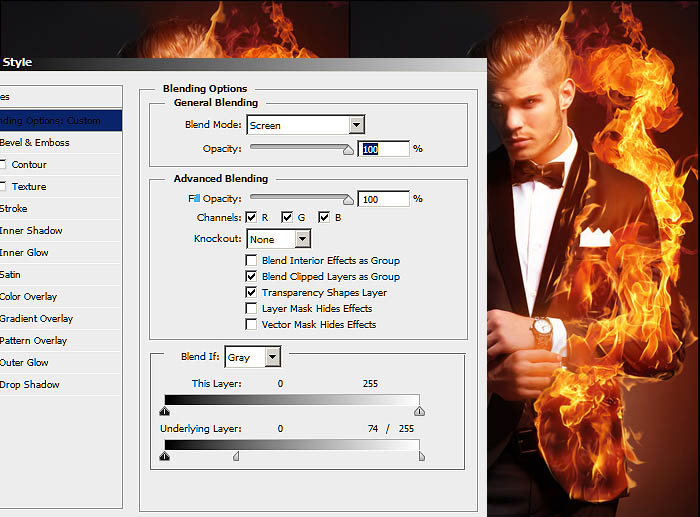The height and width of the screenshot is (517, 700).
Task: Select the Stroke style
Action: pyautogui.click(x=61, y=208)
